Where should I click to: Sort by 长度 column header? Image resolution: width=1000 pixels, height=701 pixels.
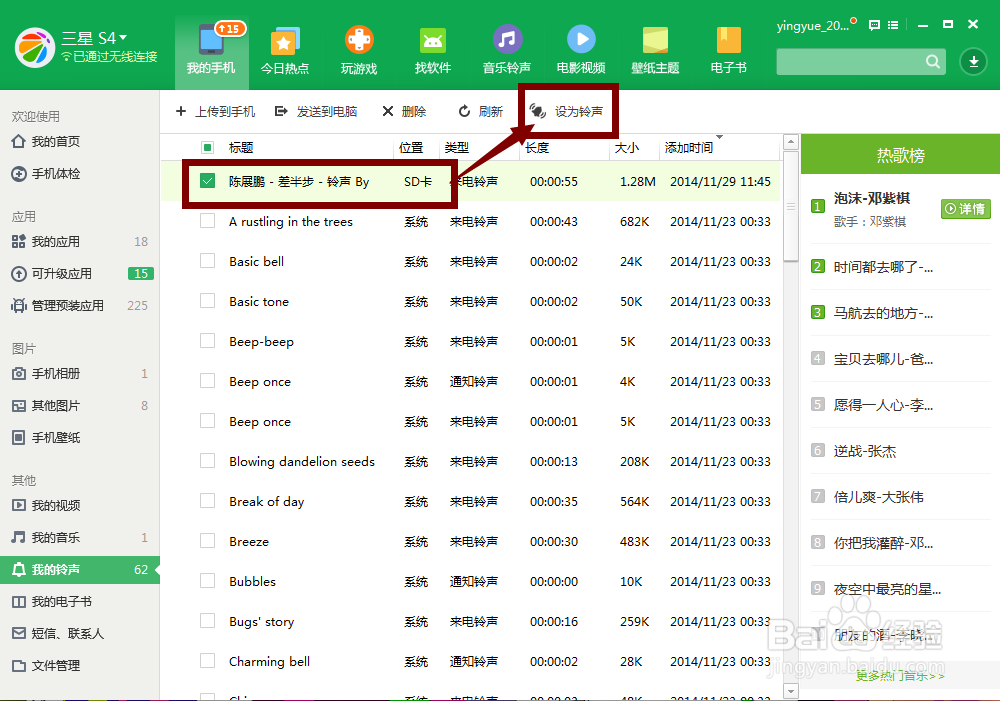(x=537, y=148)
